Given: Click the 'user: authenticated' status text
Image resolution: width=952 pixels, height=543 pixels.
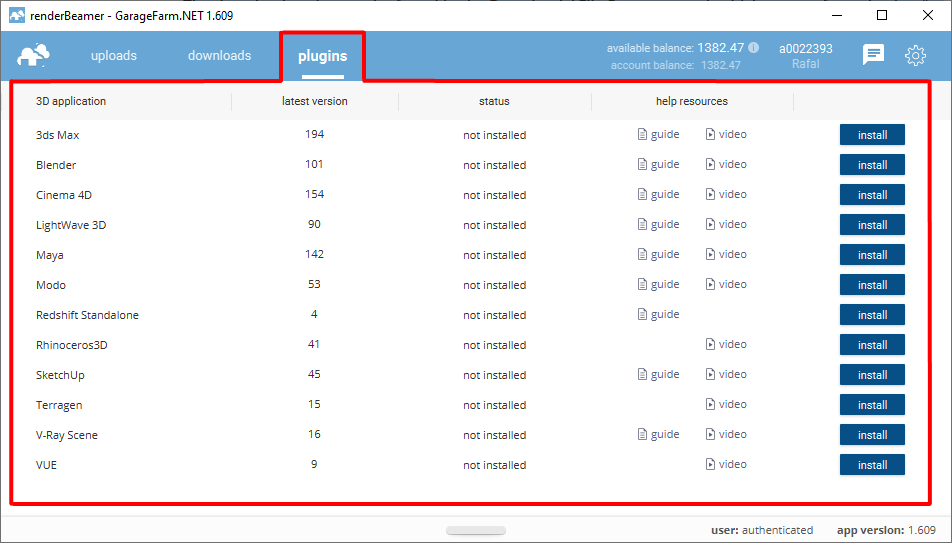Looking at the screenshot, I should tap(762, 530).
